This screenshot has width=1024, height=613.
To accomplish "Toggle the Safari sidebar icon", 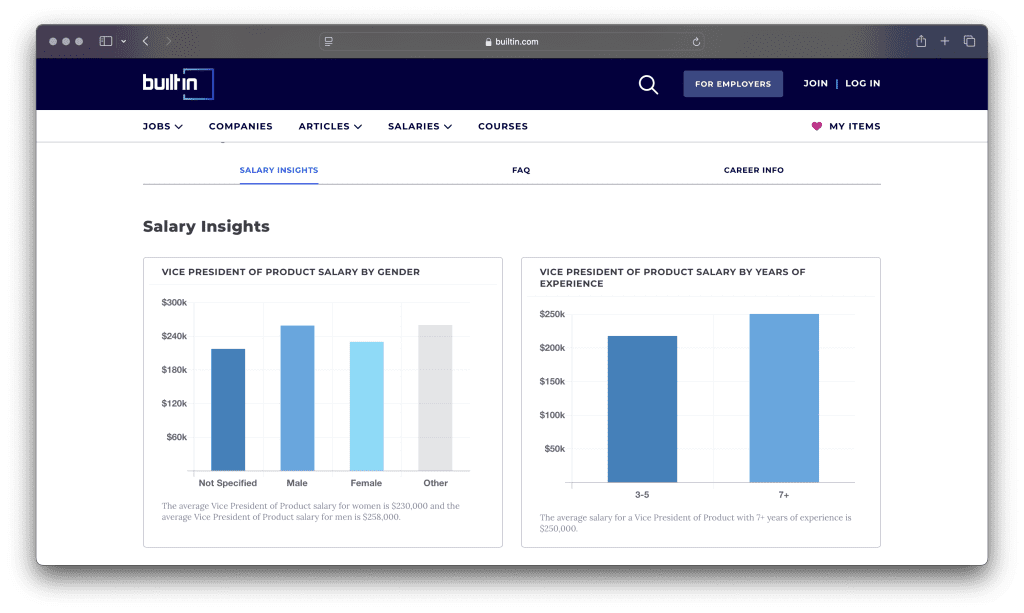I will click(x=106, y=41).
